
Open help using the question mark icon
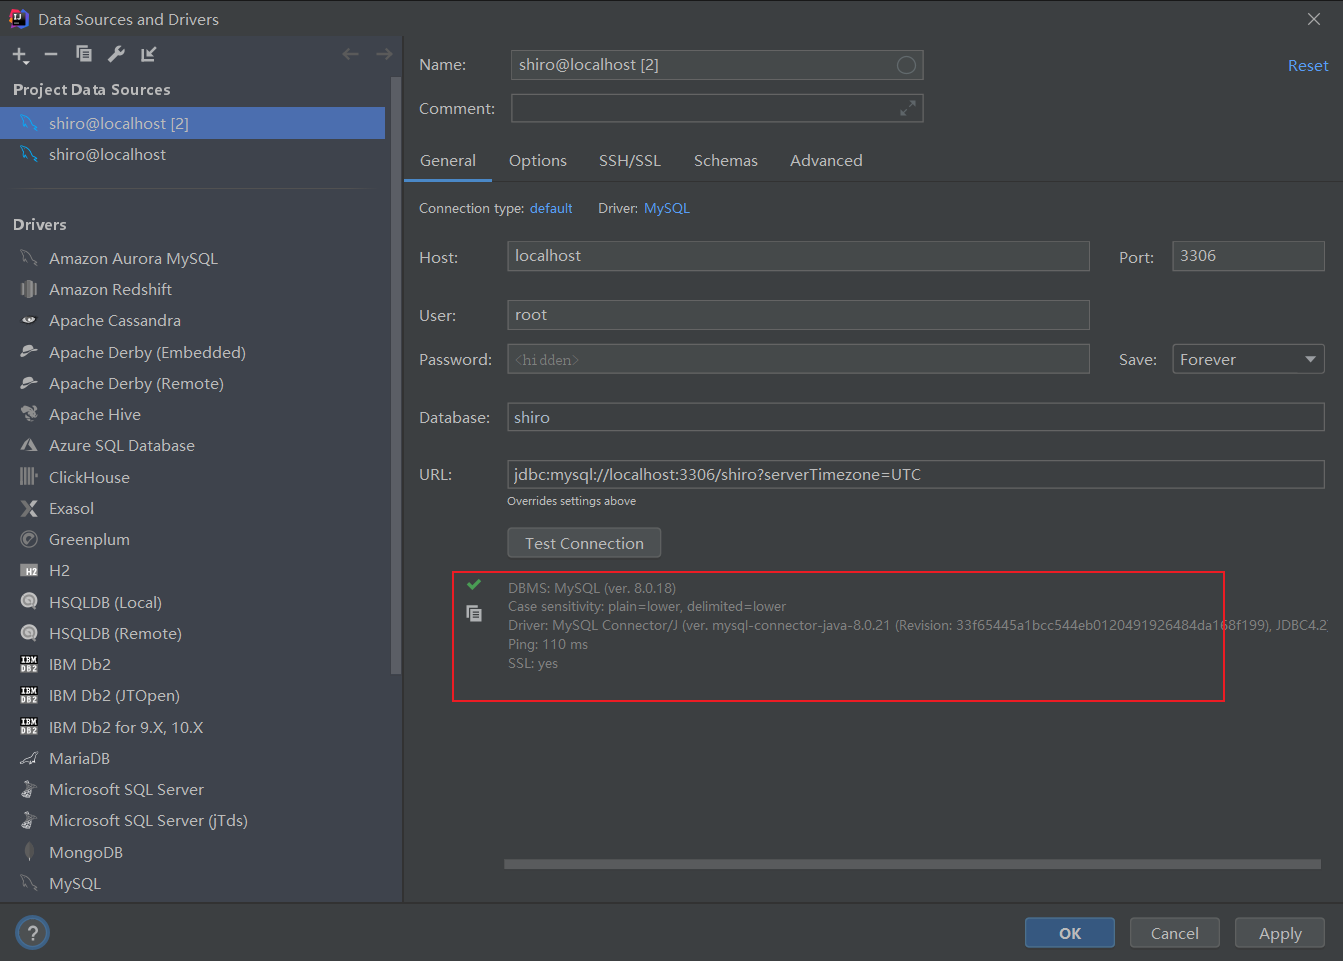click(x=32, y=932)
